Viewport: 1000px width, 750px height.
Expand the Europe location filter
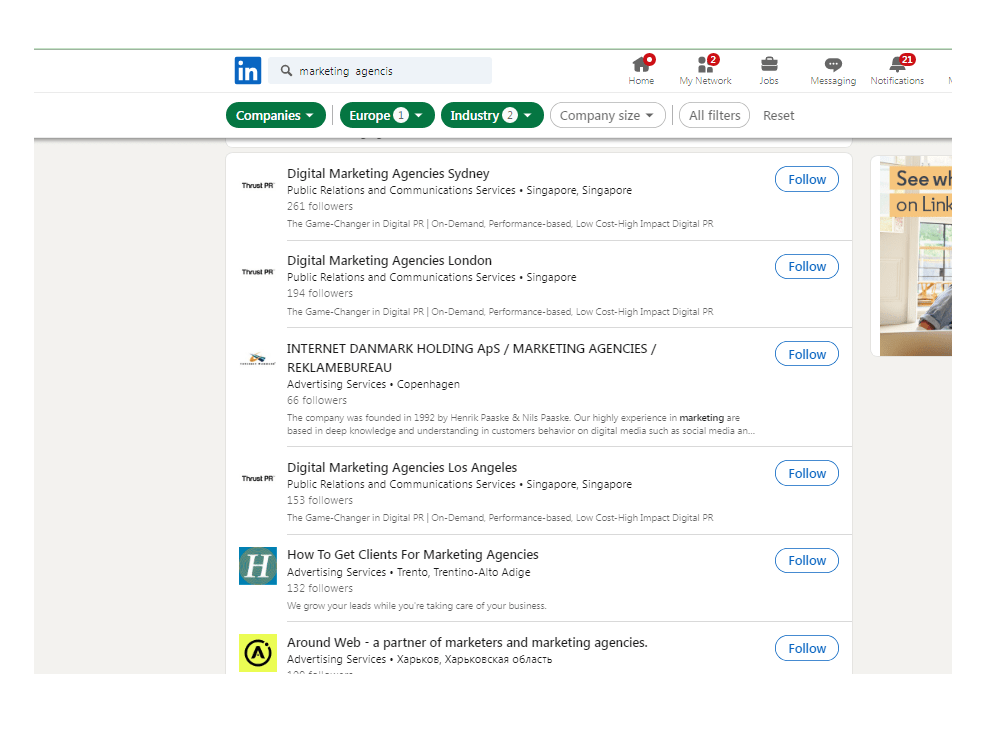(x=387, y=115)
